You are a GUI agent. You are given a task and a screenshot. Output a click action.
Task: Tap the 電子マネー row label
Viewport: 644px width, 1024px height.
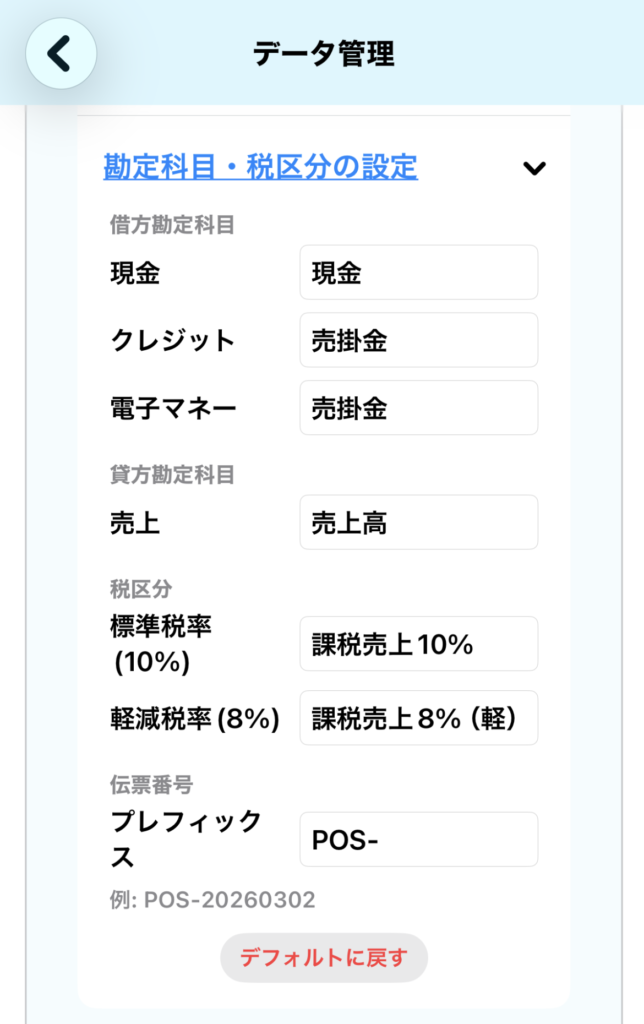point(172,408)
